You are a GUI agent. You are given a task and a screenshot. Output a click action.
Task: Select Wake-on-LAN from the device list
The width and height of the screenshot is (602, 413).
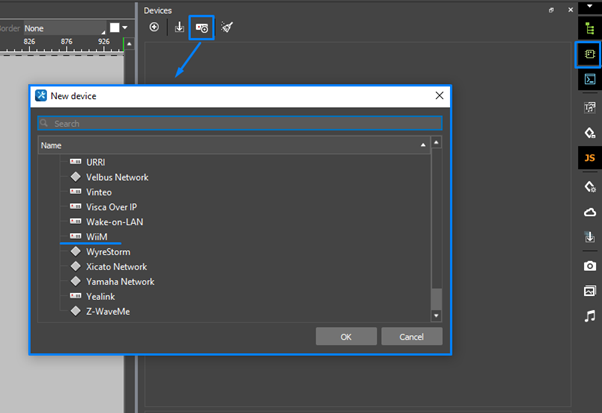pyautogui.click(x=116, y=221)
